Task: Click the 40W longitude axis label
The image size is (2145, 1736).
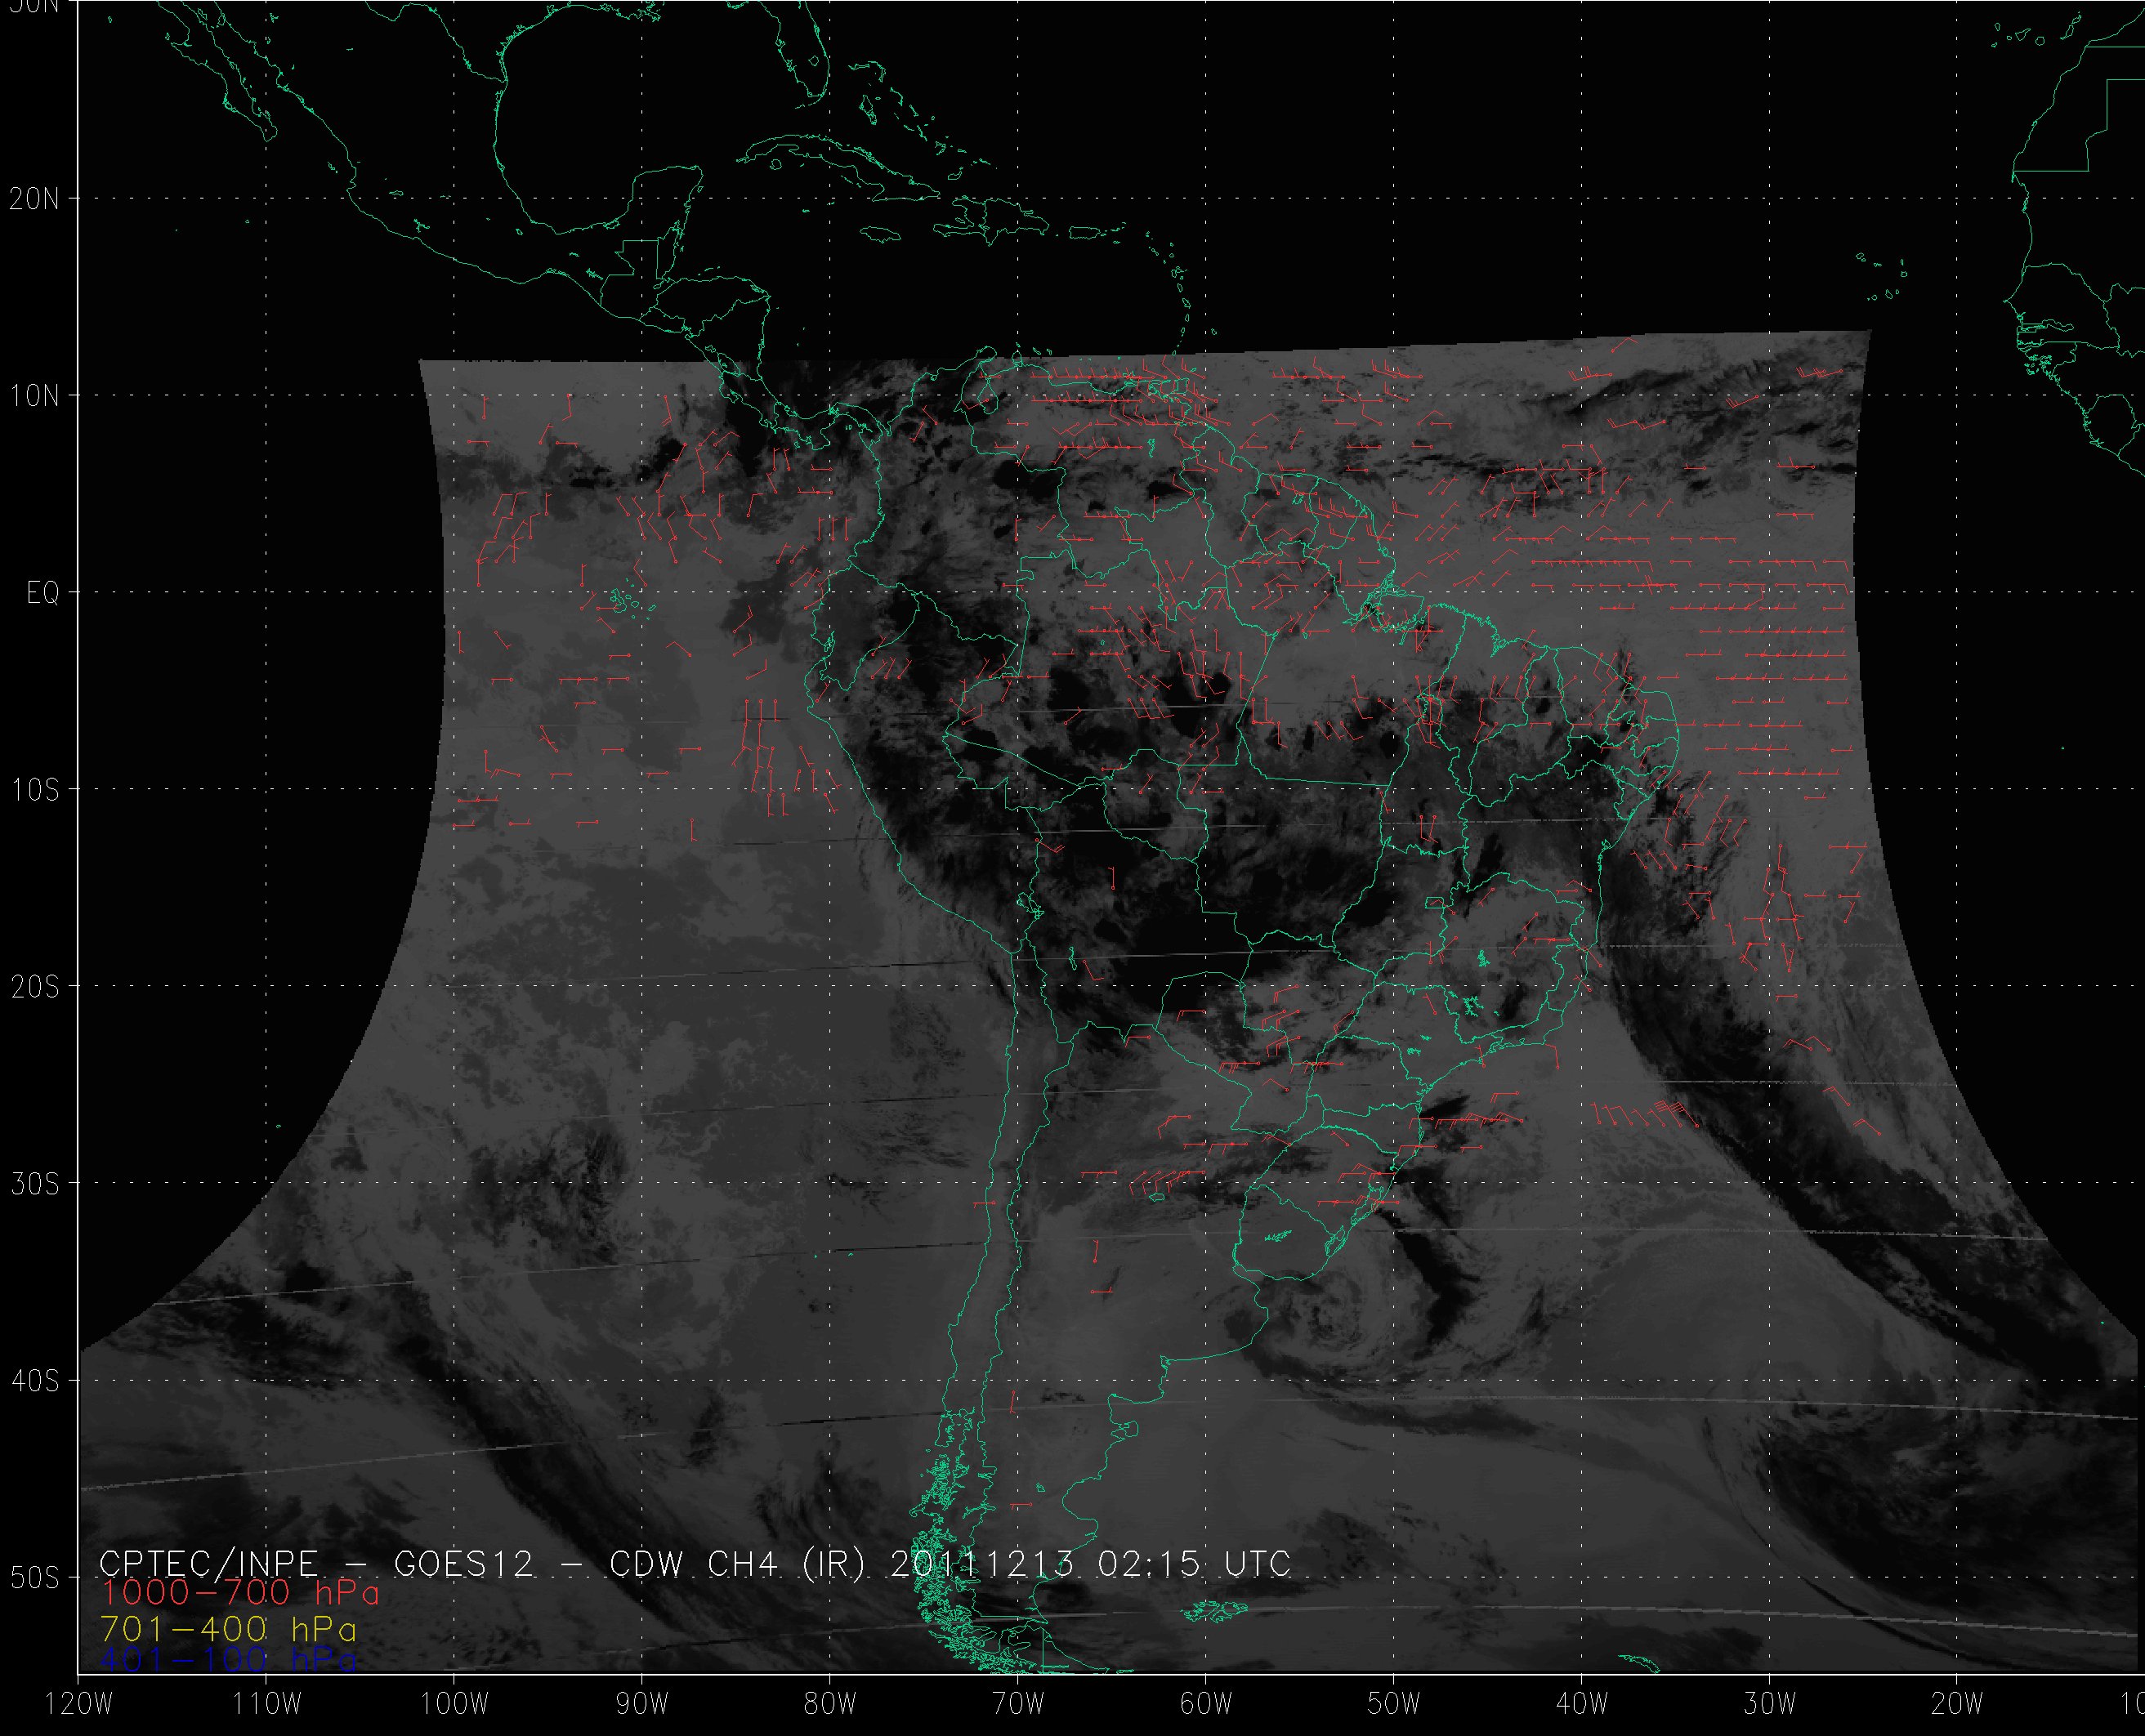Action: coord(1582,1705)
